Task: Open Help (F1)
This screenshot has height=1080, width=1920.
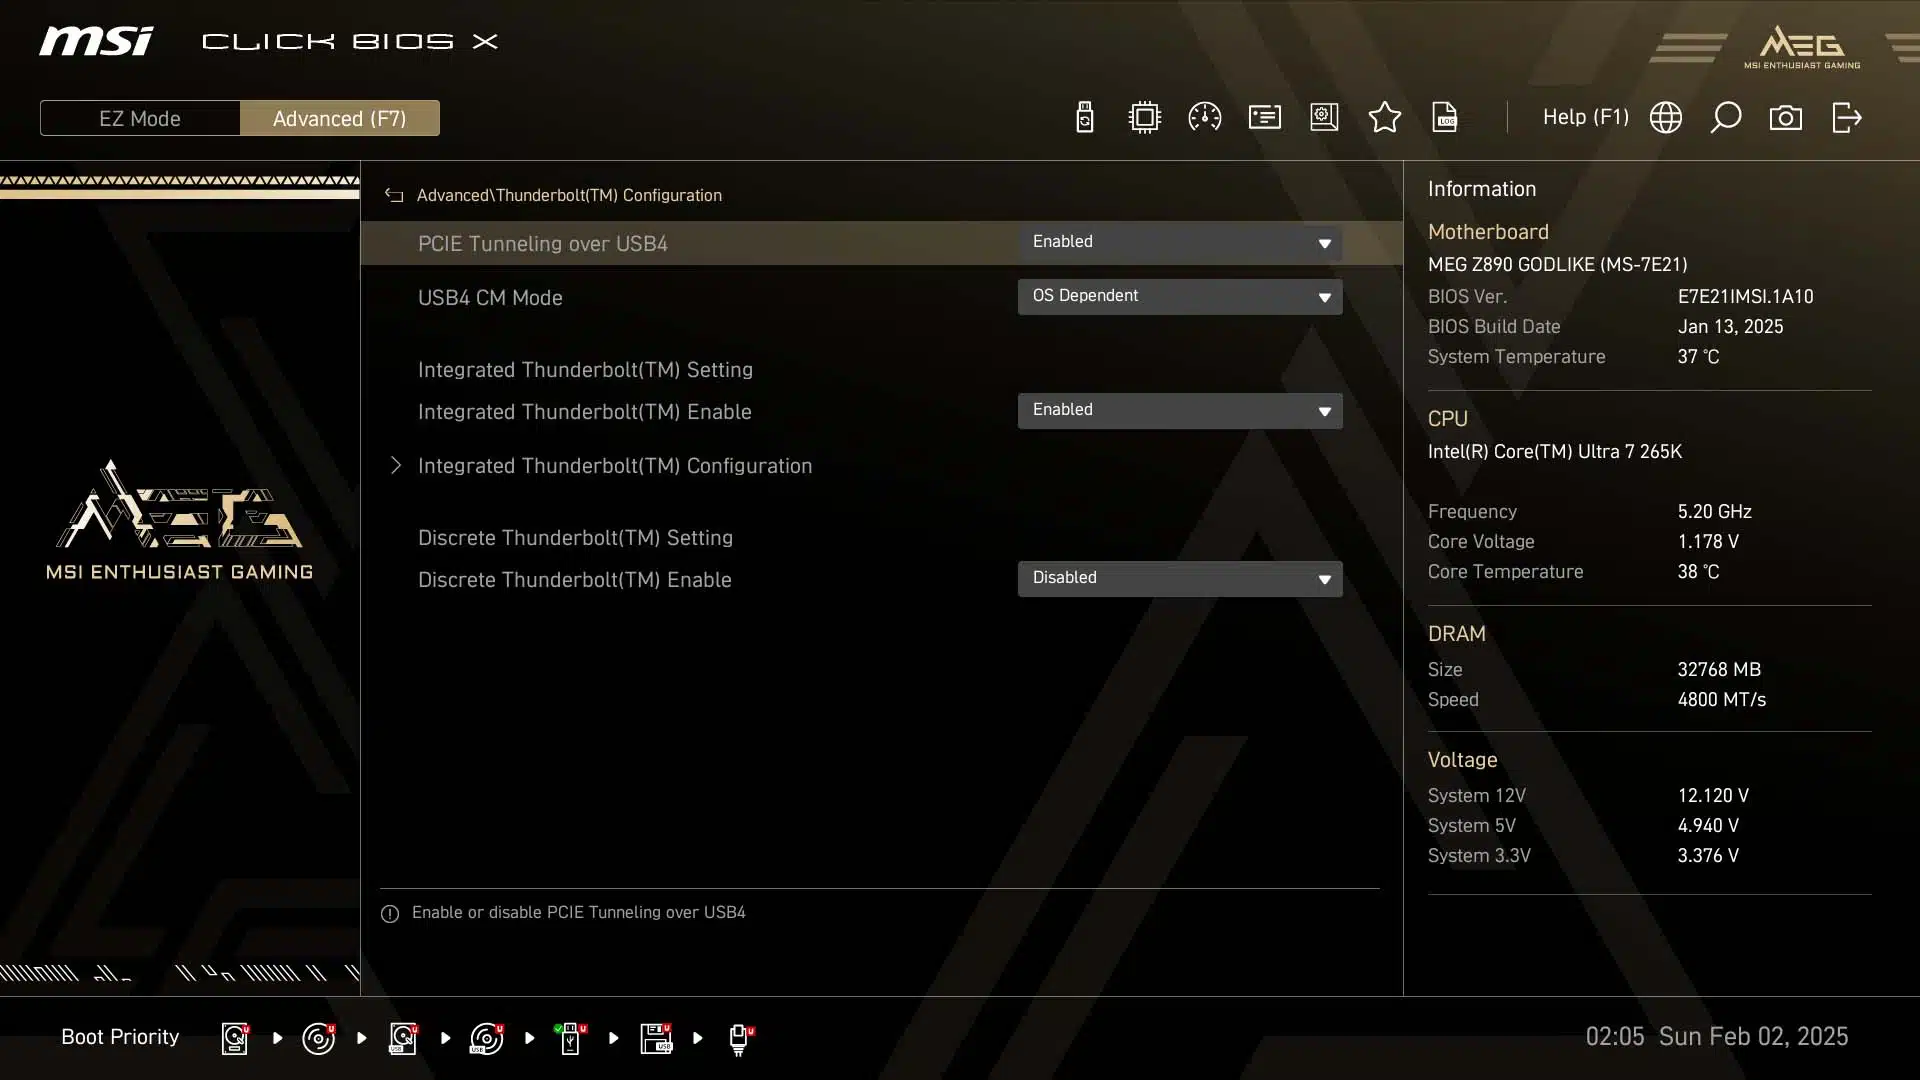Action: (1585, 117)
